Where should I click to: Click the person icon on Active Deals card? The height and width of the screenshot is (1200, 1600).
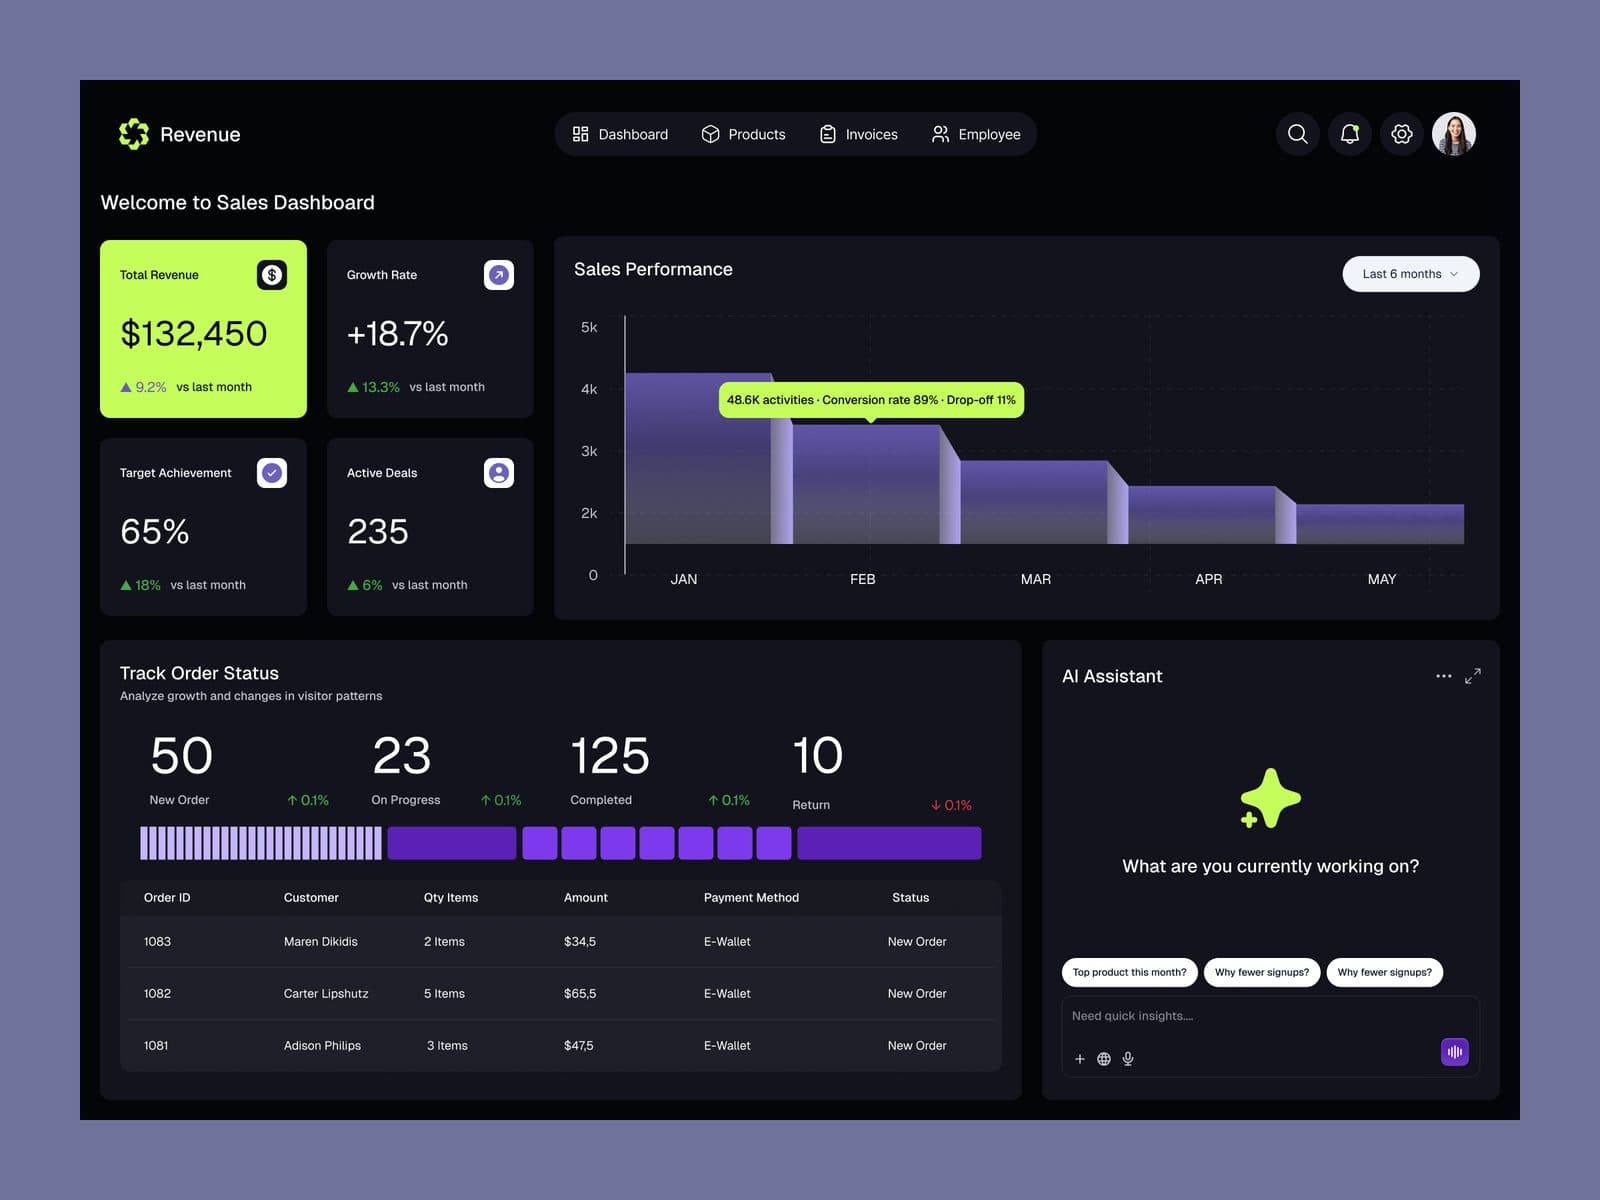pos(499,473)
